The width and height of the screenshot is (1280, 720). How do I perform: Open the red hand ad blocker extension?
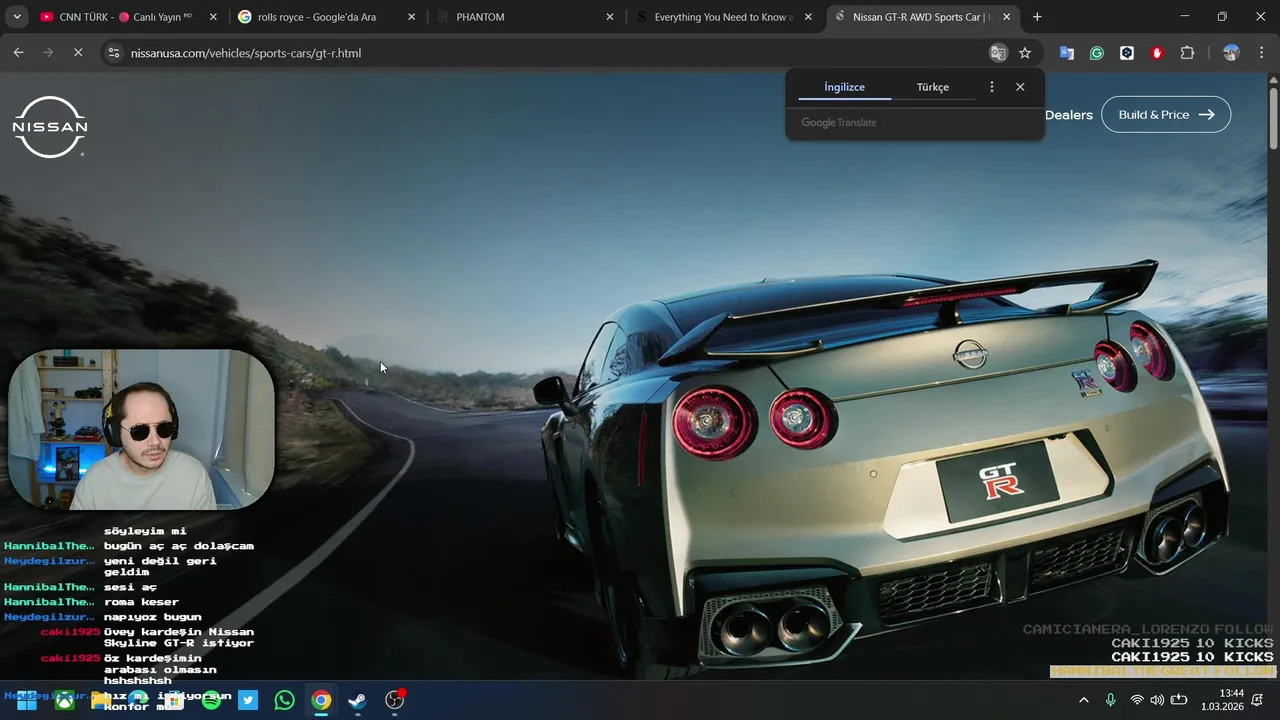click(1157, 53)
